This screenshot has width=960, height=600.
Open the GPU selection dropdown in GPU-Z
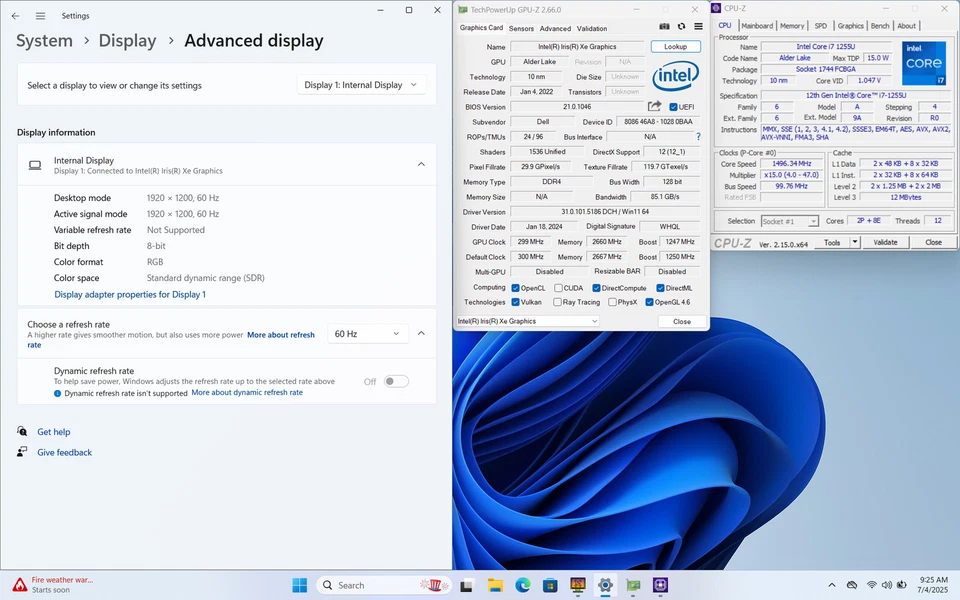528,321
